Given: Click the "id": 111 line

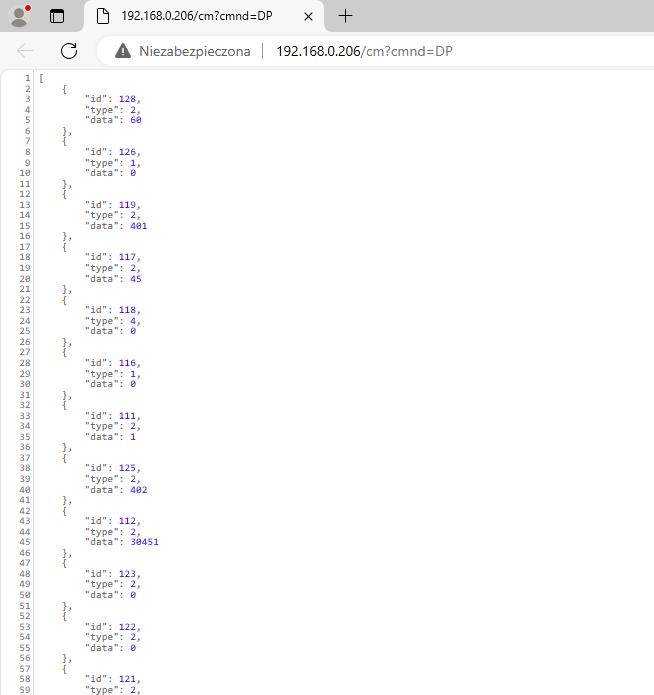Looking at the screenshot, I should click(x=113, y=416).
